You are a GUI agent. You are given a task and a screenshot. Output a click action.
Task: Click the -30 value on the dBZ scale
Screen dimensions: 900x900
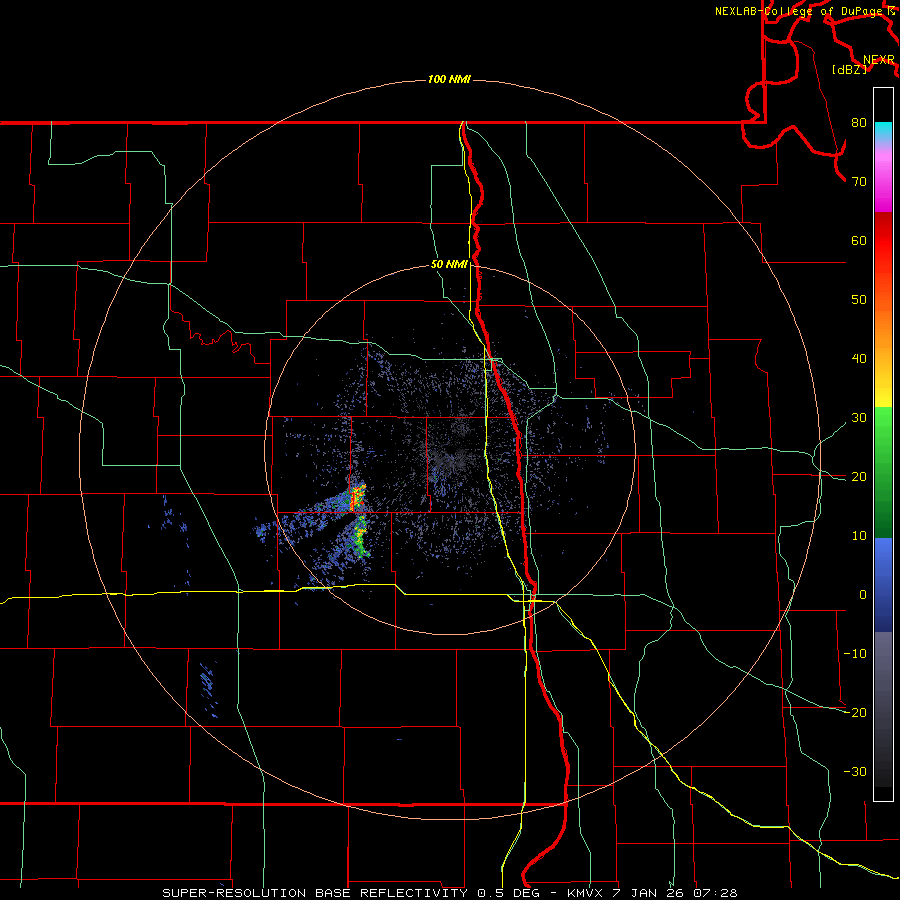[x=855, y=772]
